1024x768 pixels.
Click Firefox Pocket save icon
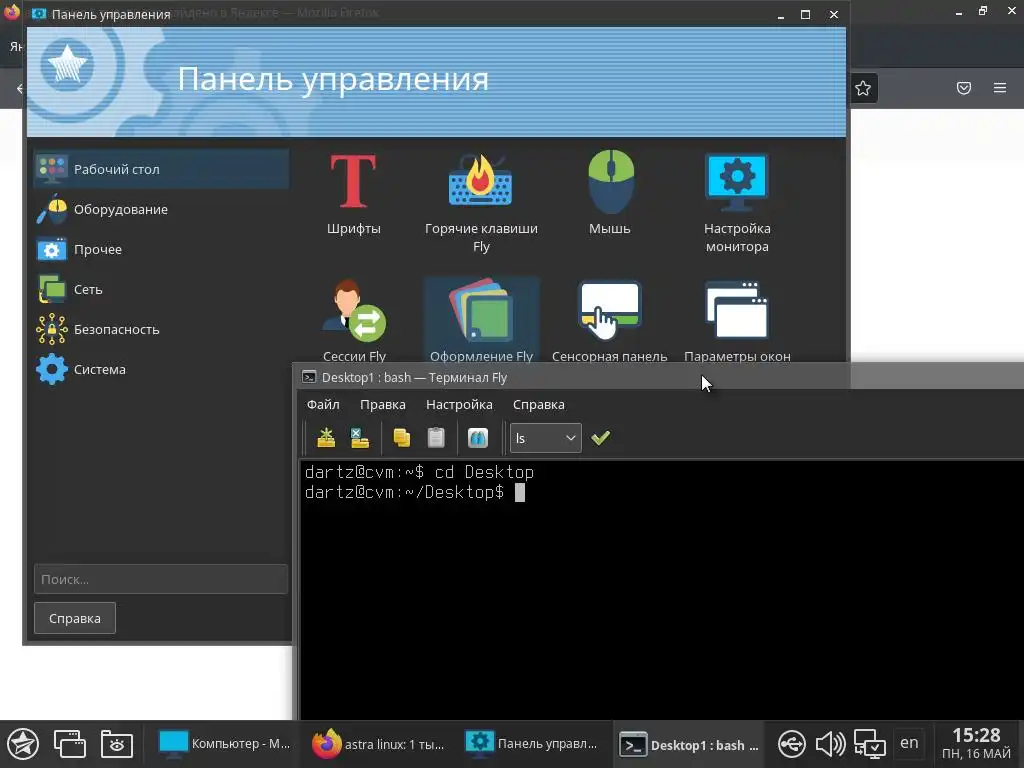tap(964, 88)
